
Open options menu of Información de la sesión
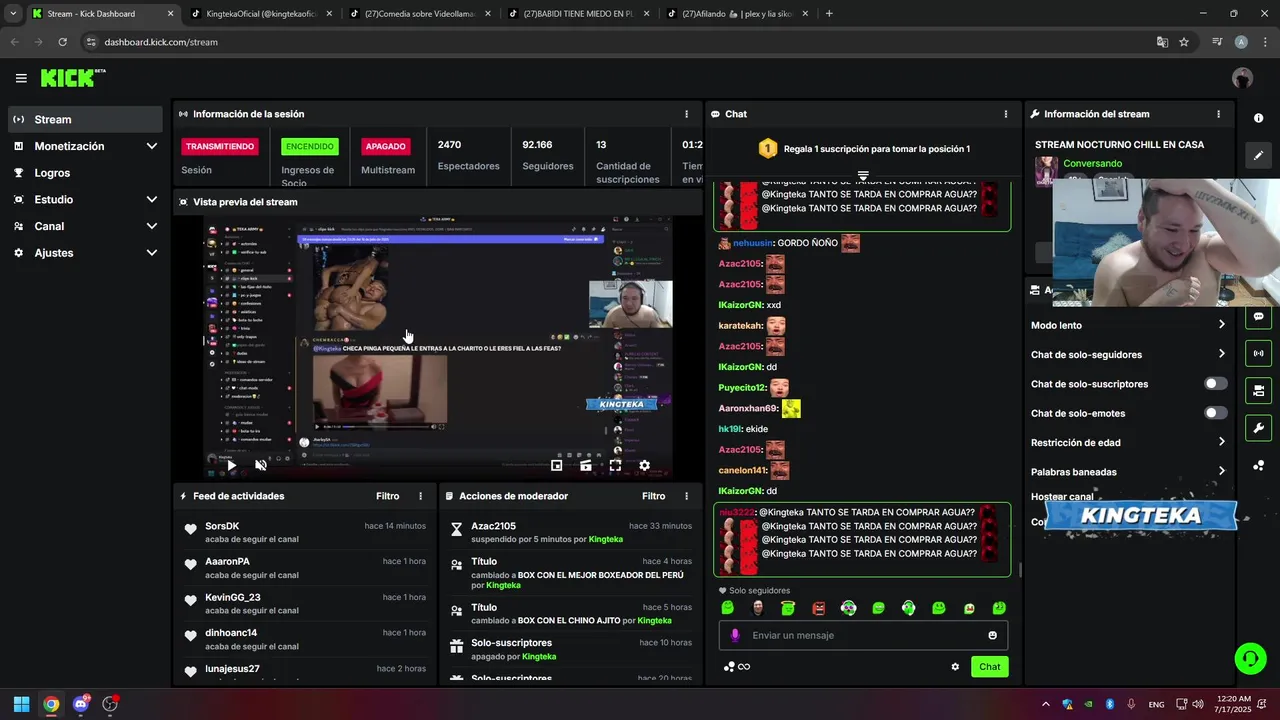pyautogui.click(x=686, y=114)
